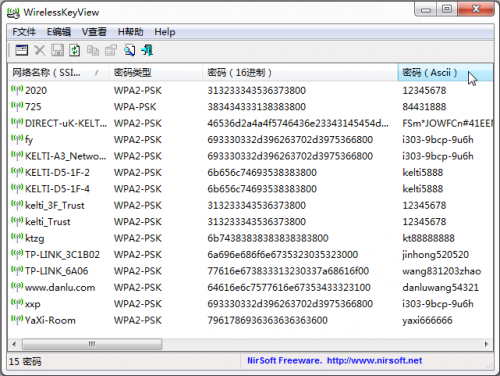Select the KELTI-D5-1F-4 network row
The image size is (500, 376).
(x=251, y=189)
